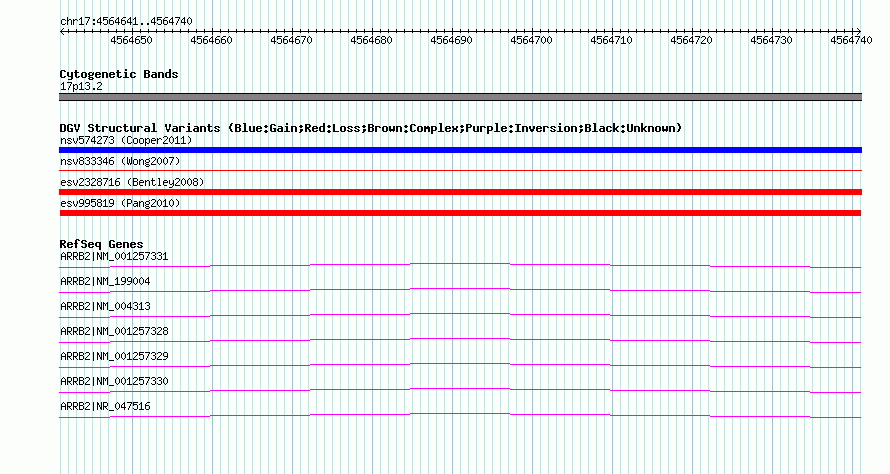Select ruler position 4564670
The image size is (890, 474).
[291, 40]
